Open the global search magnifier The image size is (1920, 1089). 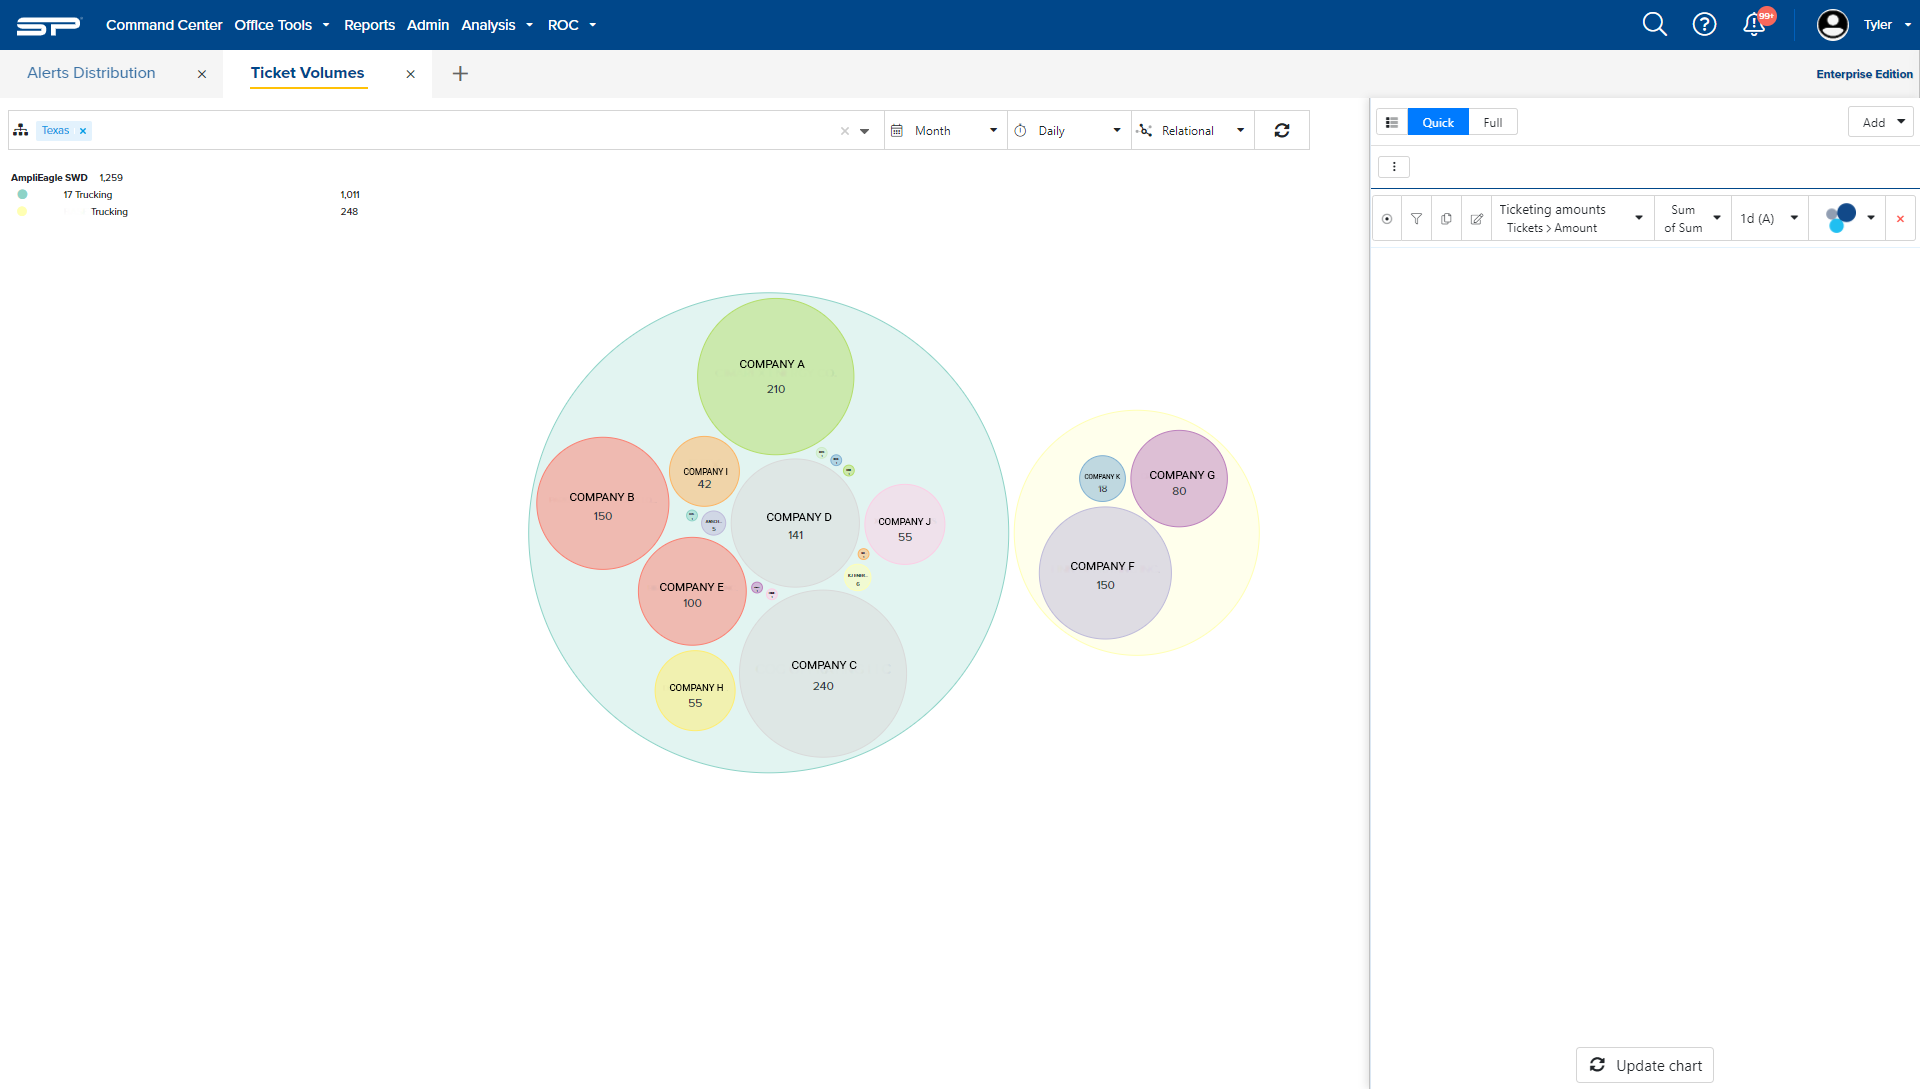(x=1654, y=24)
